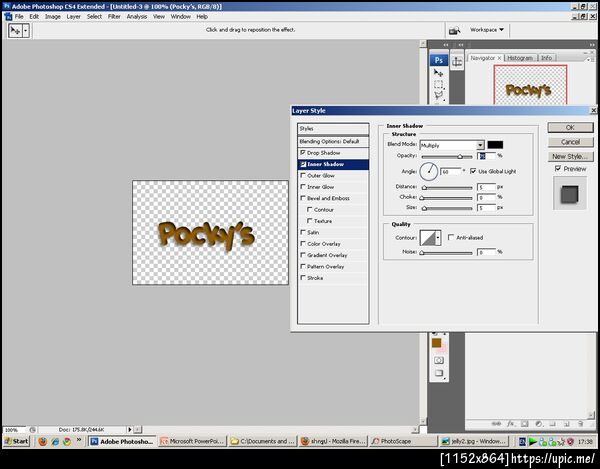Viewport: 600px width, 469px height.
Task: Open the tool preset picker arrow
Action: [26, 31]
